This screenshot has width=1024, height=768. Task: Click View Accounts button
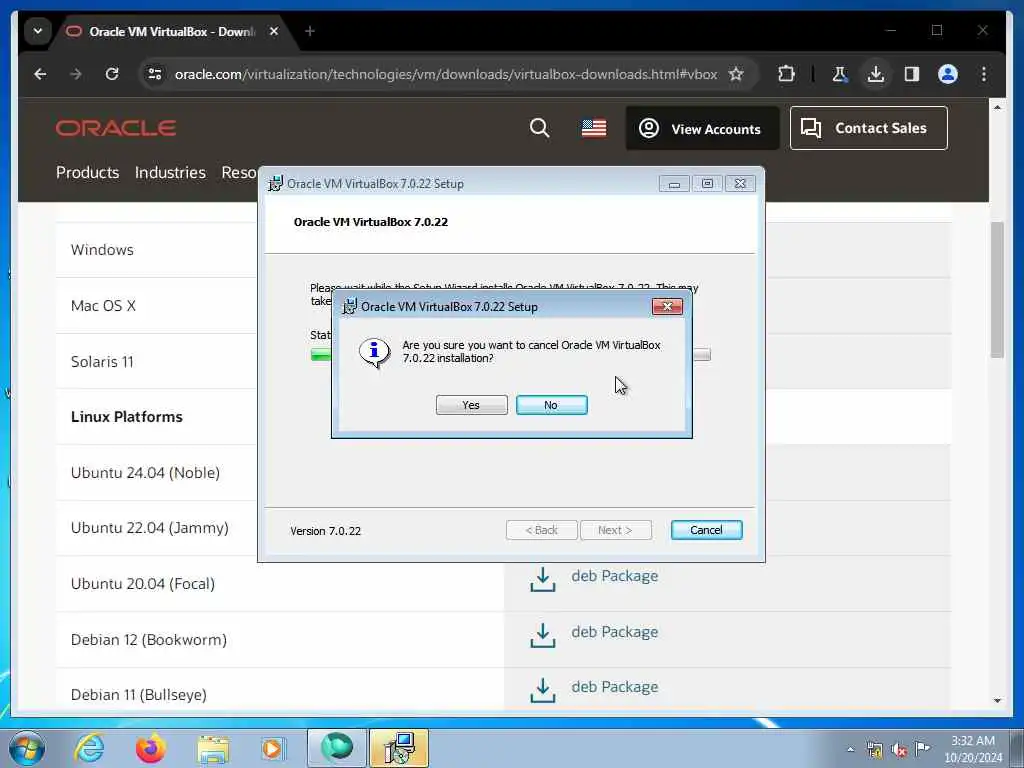pos(702,128)
